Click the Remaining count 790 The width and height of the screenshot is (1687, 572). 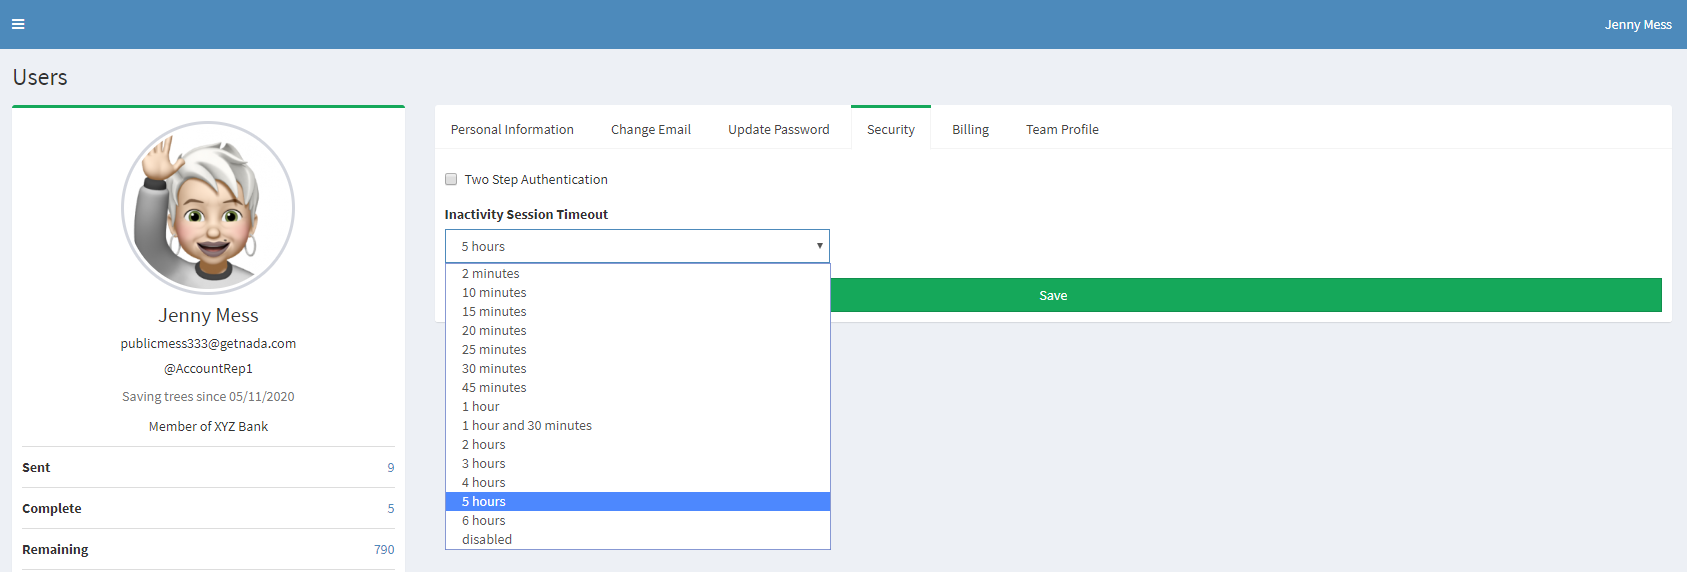click(384, 549)
